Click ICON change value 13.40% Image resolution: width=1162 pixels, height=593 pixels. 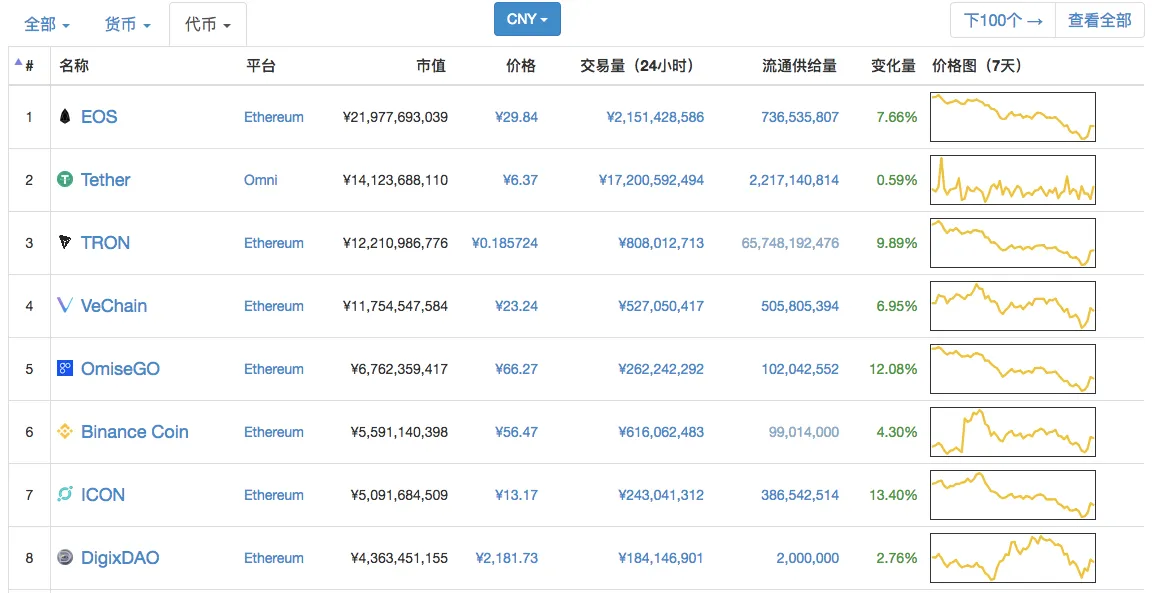[893, 495]
